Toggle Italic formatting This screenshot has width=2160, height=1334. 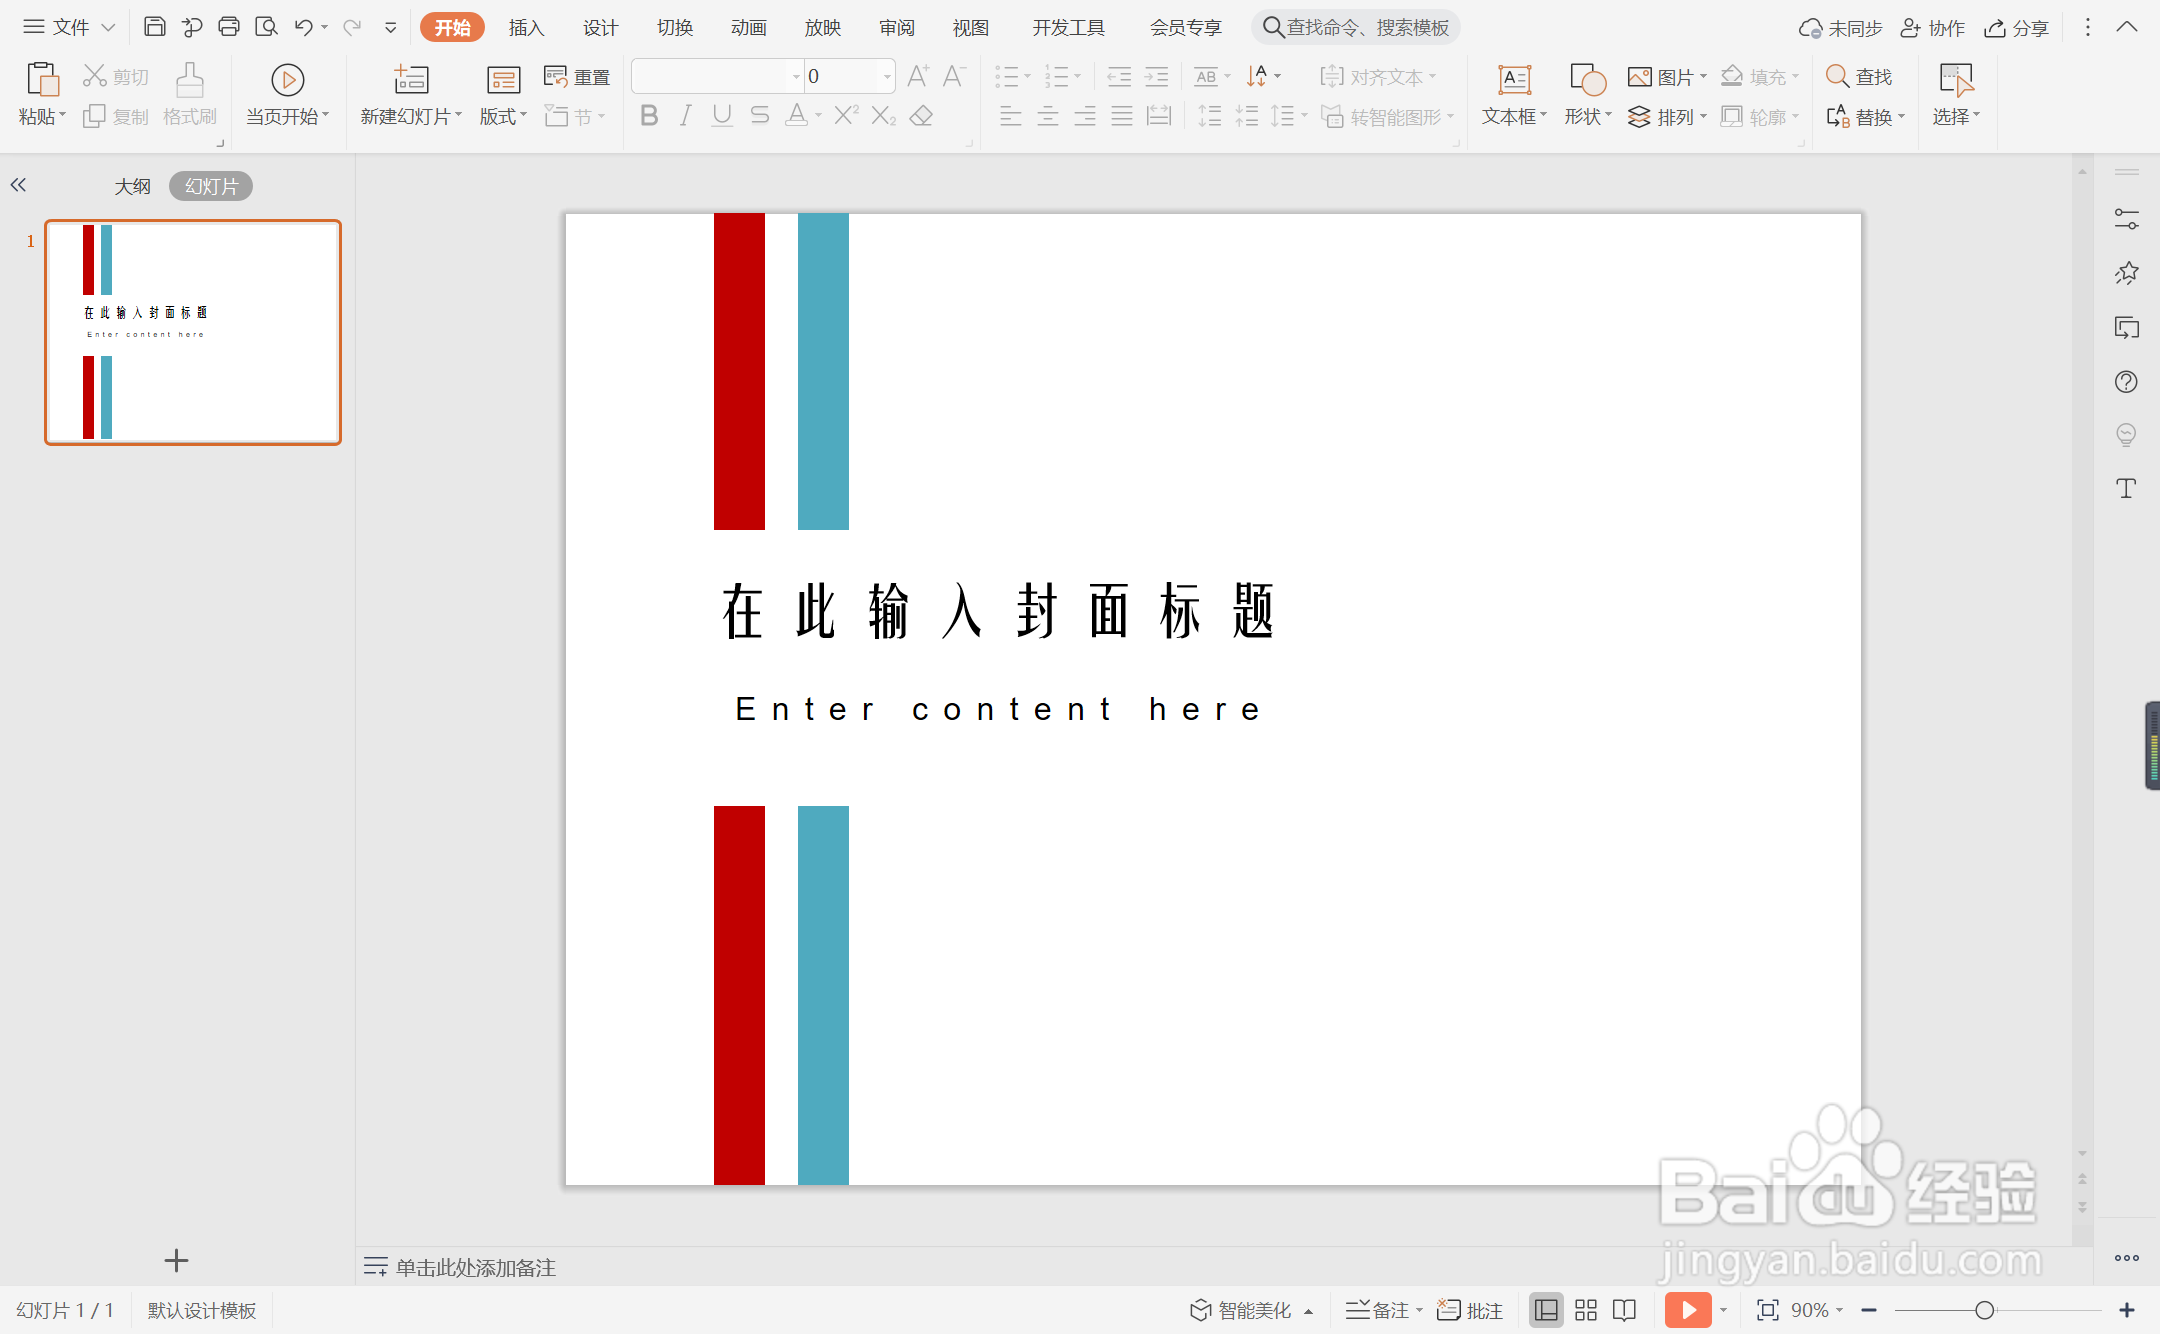point(685,116)
